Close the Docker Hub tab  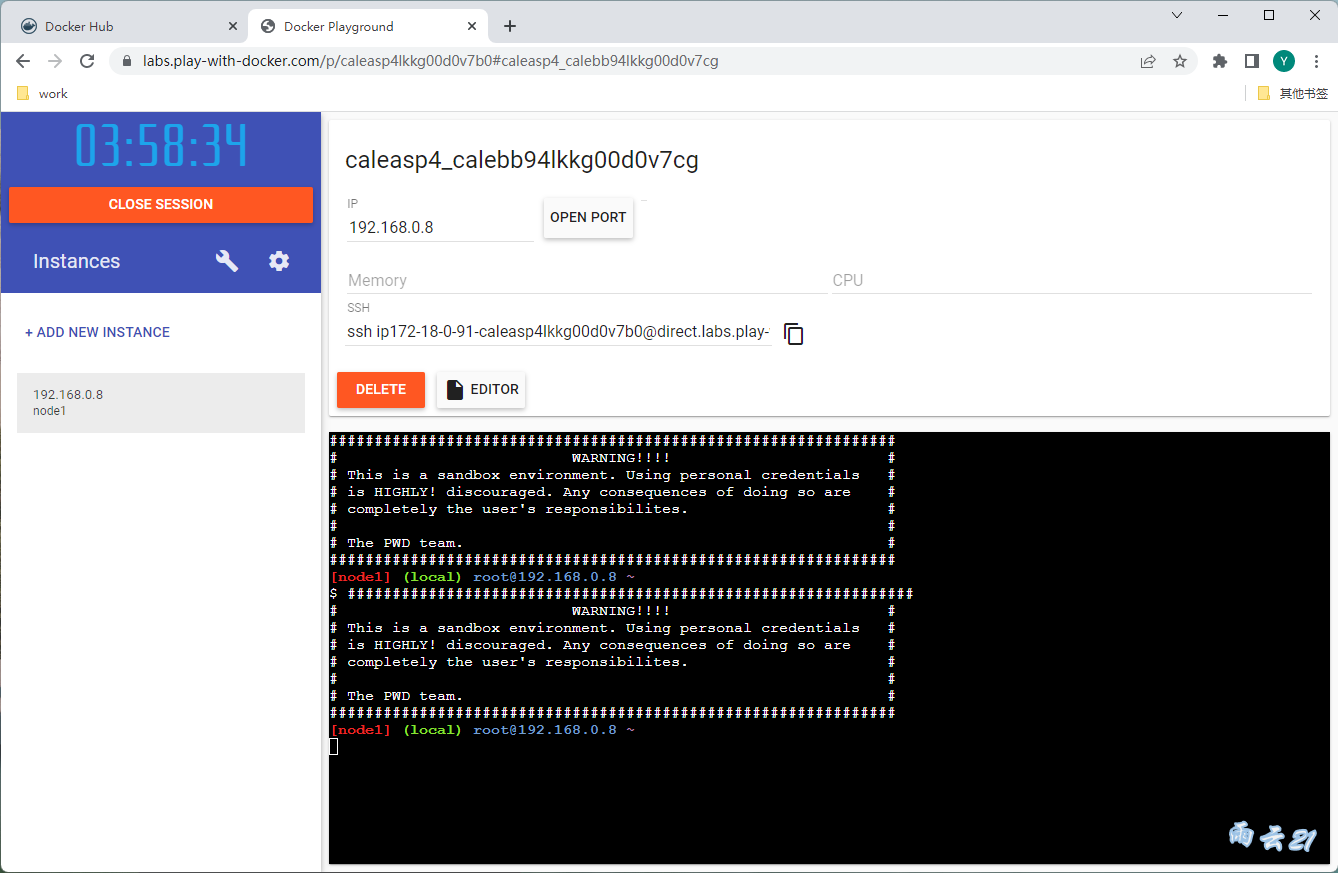tap(233, 26)
